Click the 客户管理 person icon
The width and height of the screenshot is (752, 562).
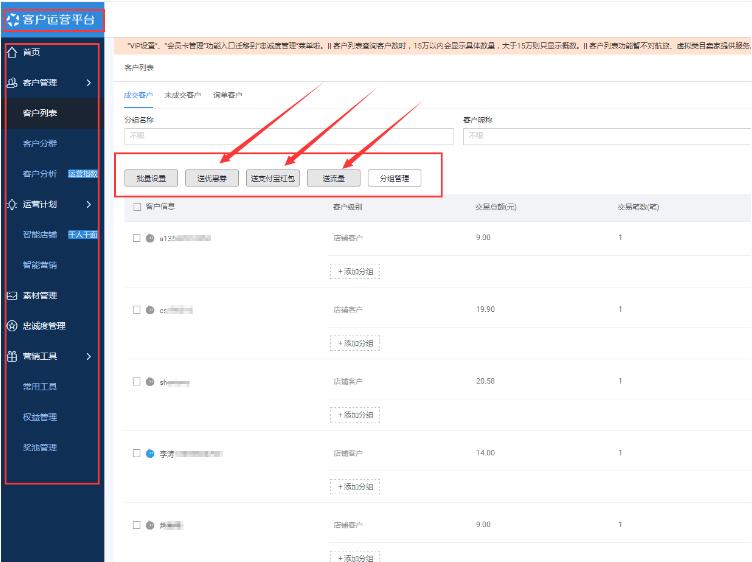(12, 82)
